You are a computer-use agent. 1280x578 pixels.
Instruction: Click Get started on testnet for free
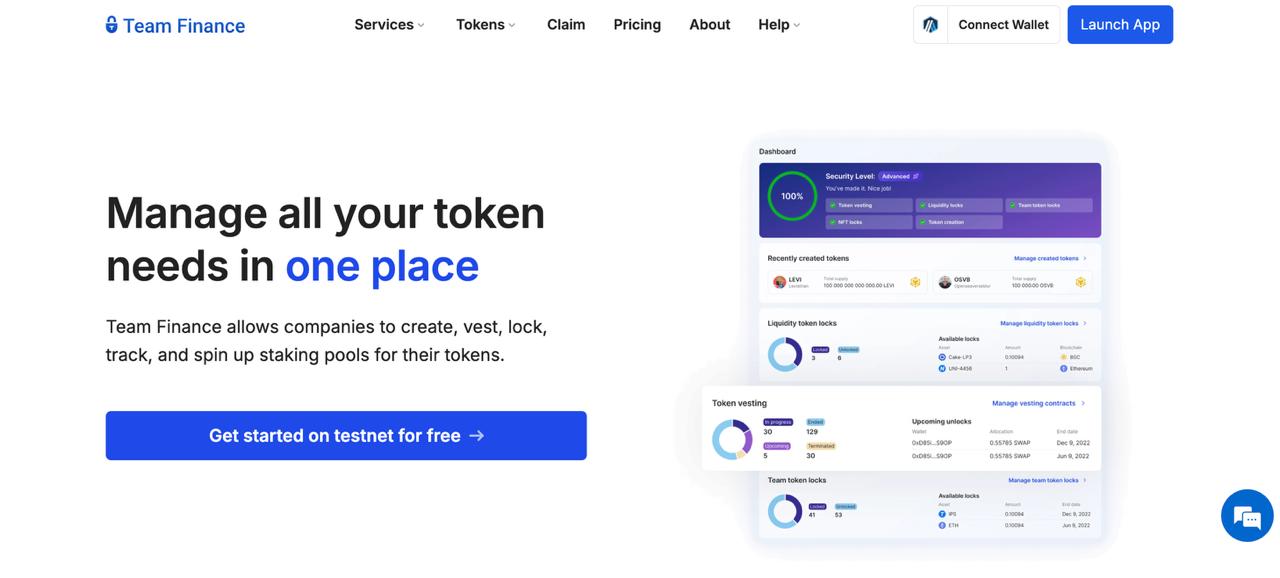click(x=346, y=436)
